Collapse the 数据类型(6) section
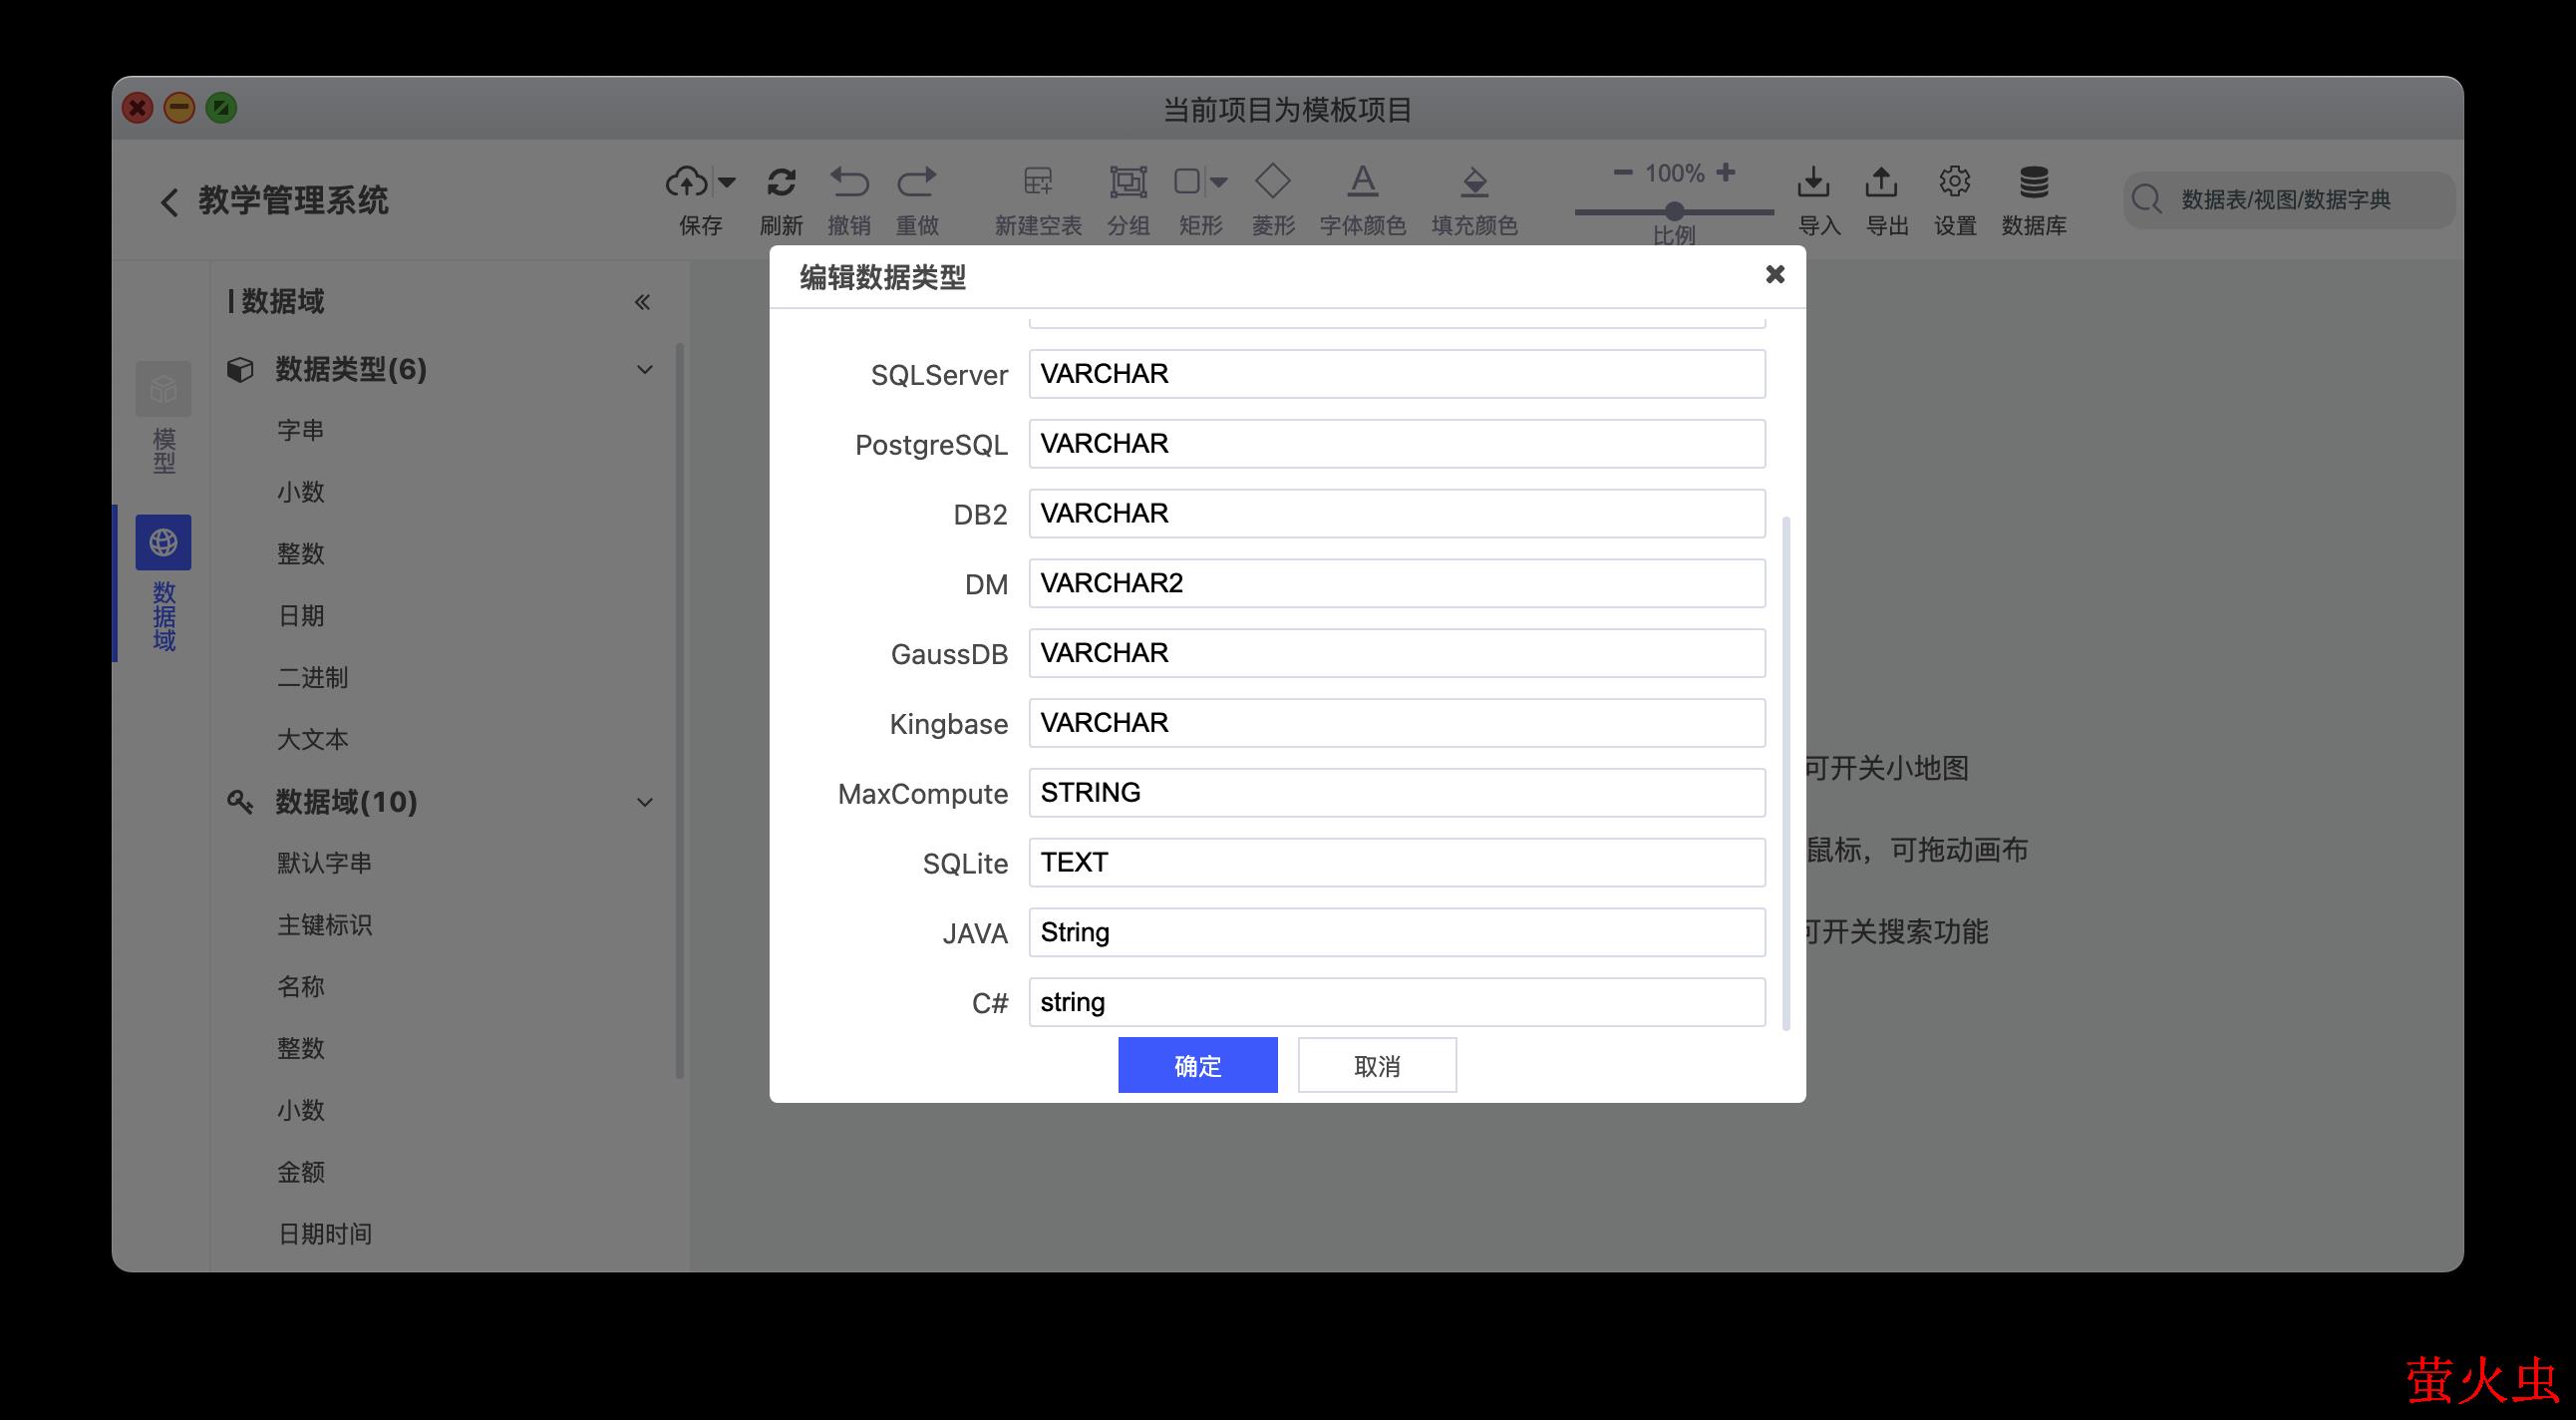Image resolution: width=2576 pixels, height=1420 pixels. [645, 370]
